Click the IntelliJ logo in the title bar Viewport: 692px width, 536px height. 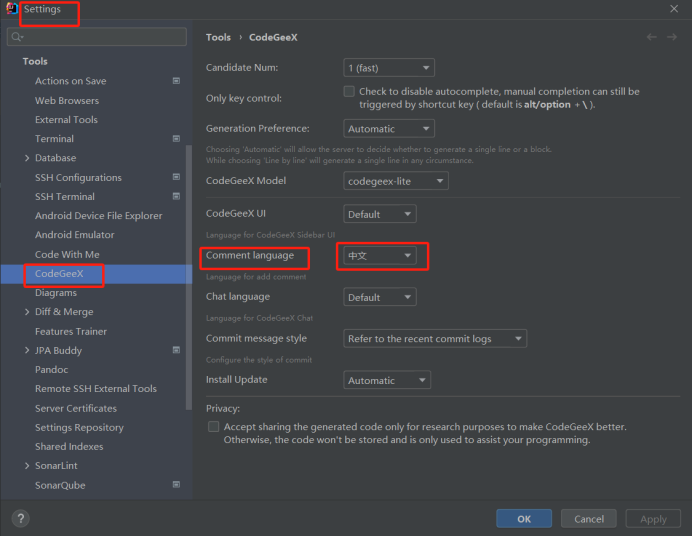[12, 8]
